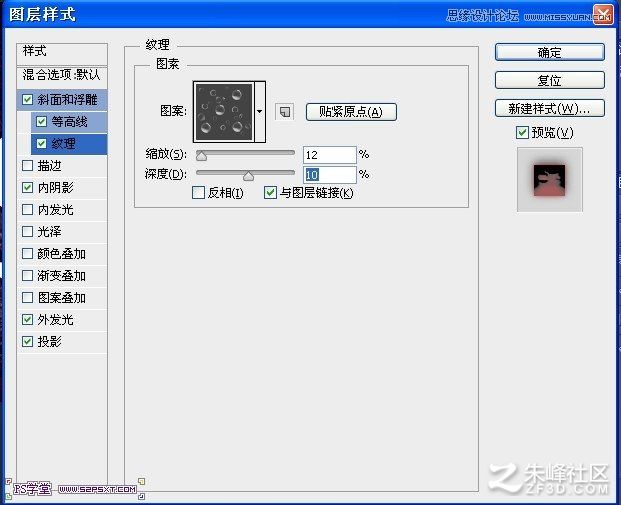621x505 pixels.
Task: Open the 内阴影 settings entry
Action: [55, 187]
